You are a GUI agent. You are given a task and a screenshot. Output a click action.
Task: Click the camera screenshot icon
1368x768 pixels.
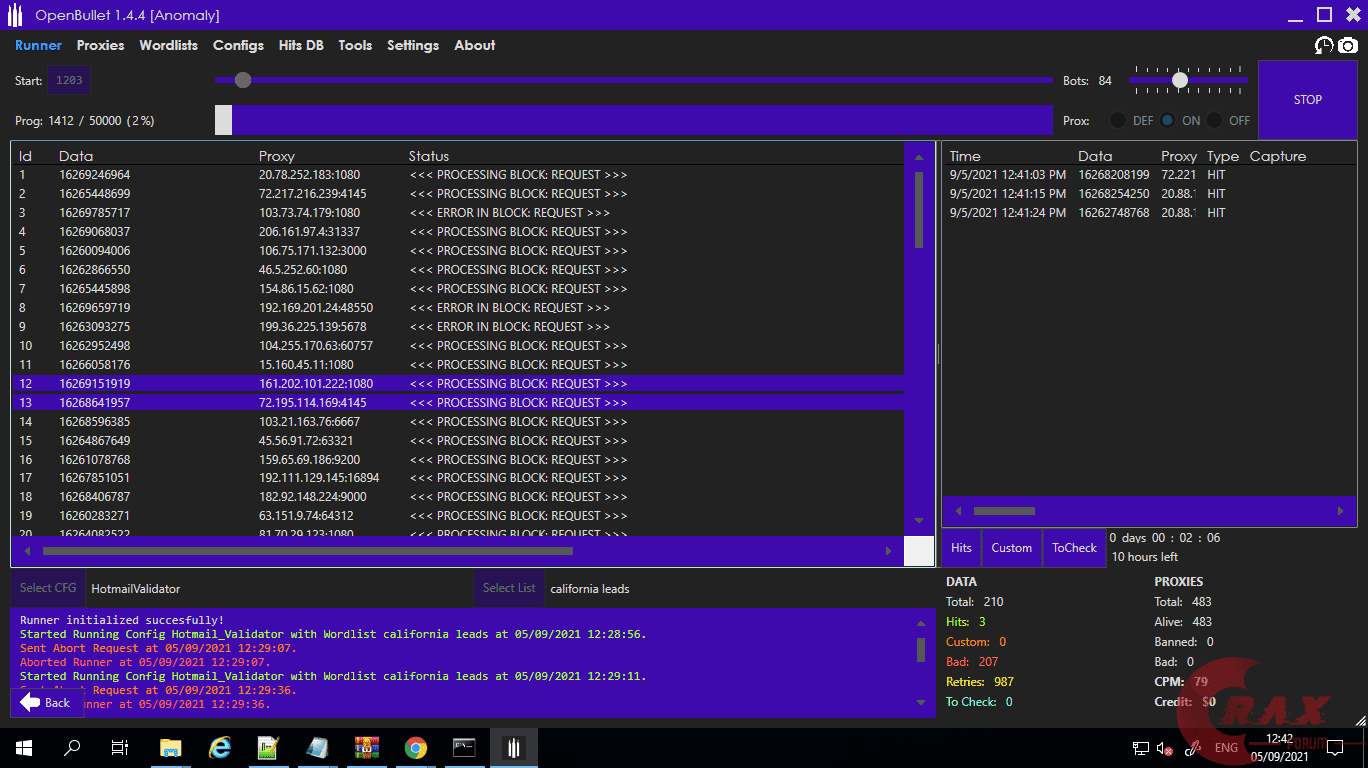(1348, 45)
